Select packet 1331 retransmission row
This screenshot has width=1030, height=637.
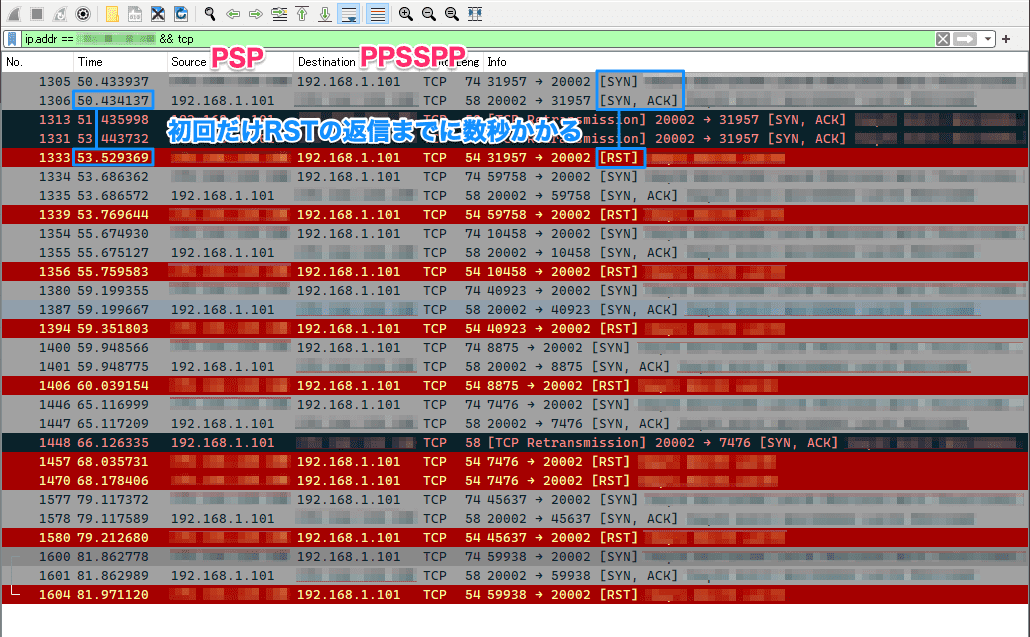pos(515,139)
